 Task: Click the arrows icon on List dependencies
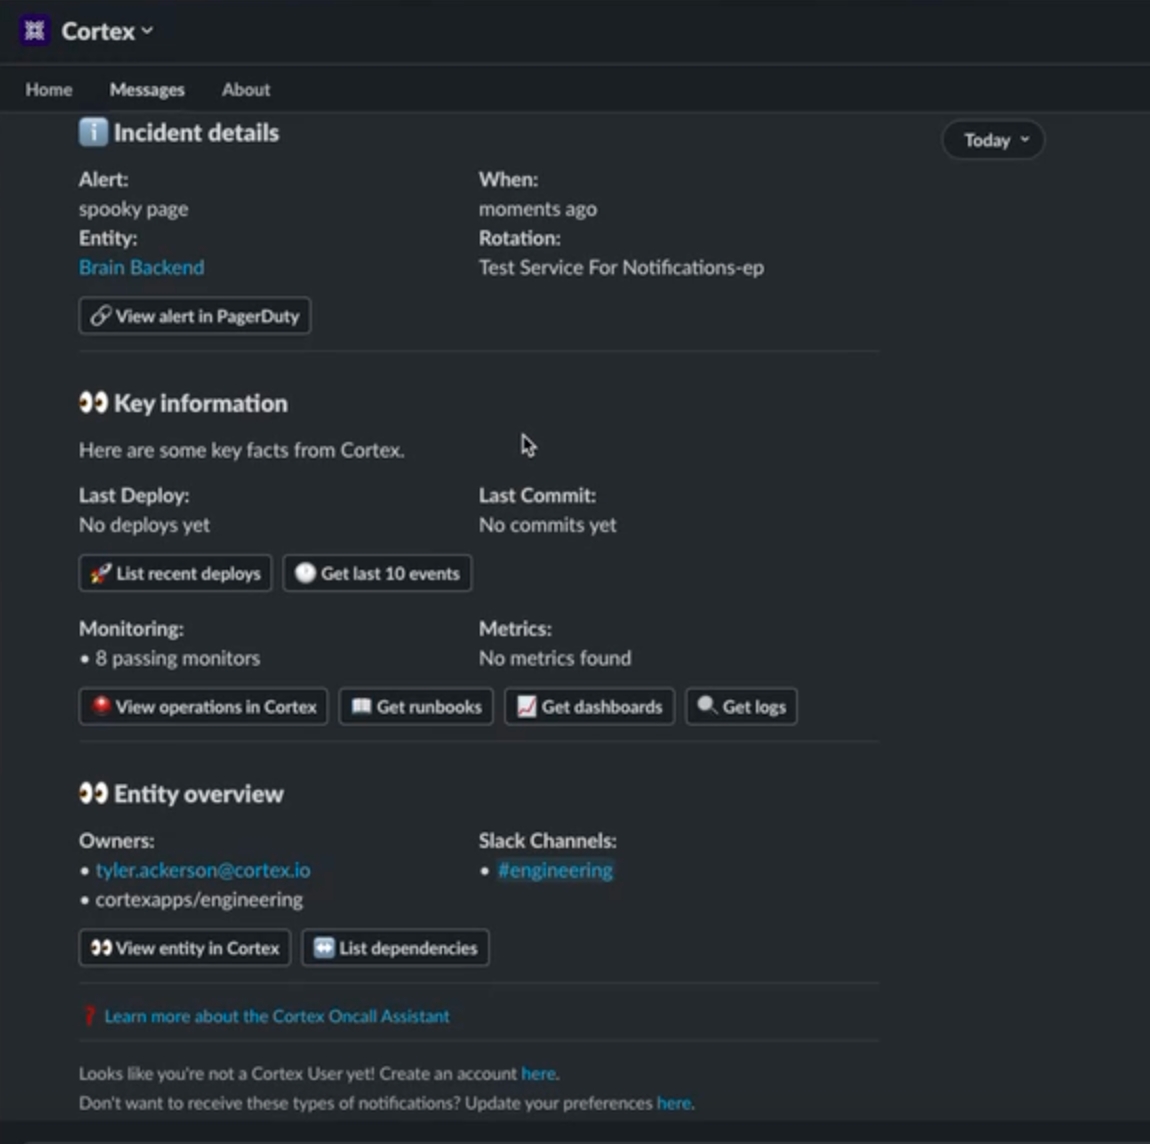pyautogui.click(x=324, y=948)
